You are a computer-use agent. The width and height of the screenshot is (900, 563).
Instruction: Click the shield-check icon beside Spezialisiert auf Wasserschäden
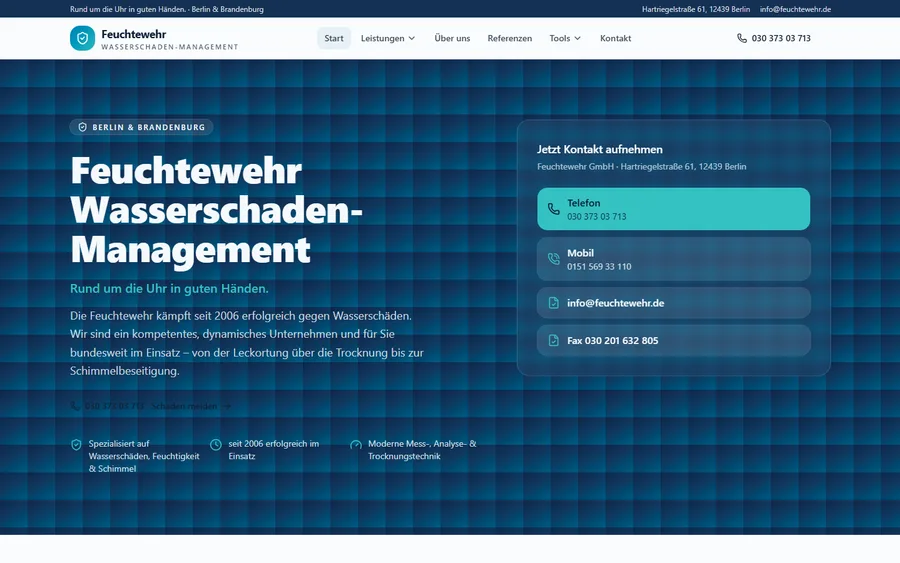(x=76, y=444)
